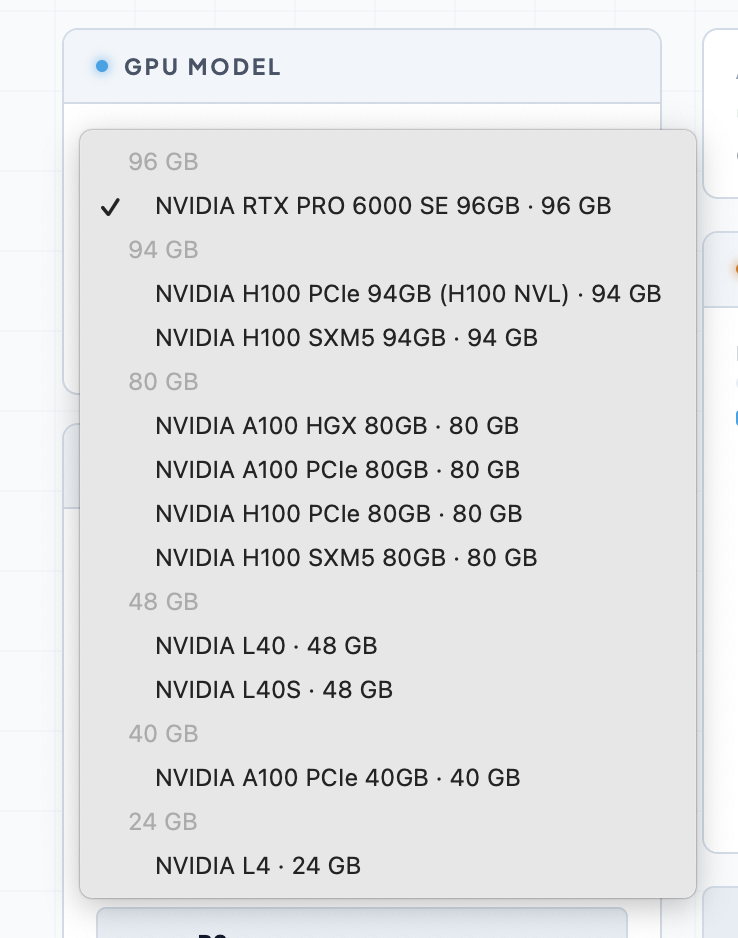
Task: Pick NVIDIA A100 PCIe 80GB from the list
Action: 336,470
